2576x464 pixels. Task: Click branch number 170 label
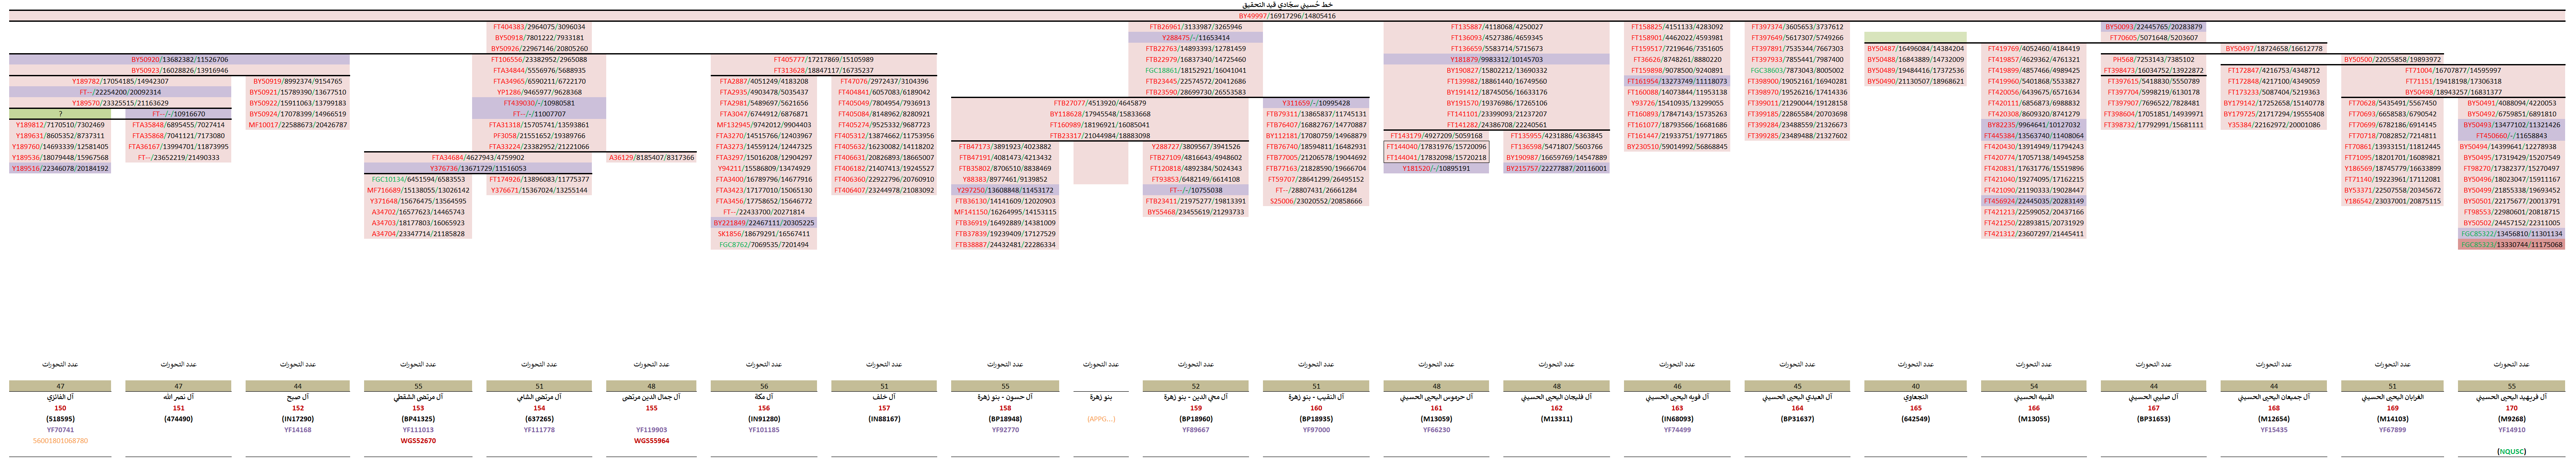click(x=2511, y=408)
